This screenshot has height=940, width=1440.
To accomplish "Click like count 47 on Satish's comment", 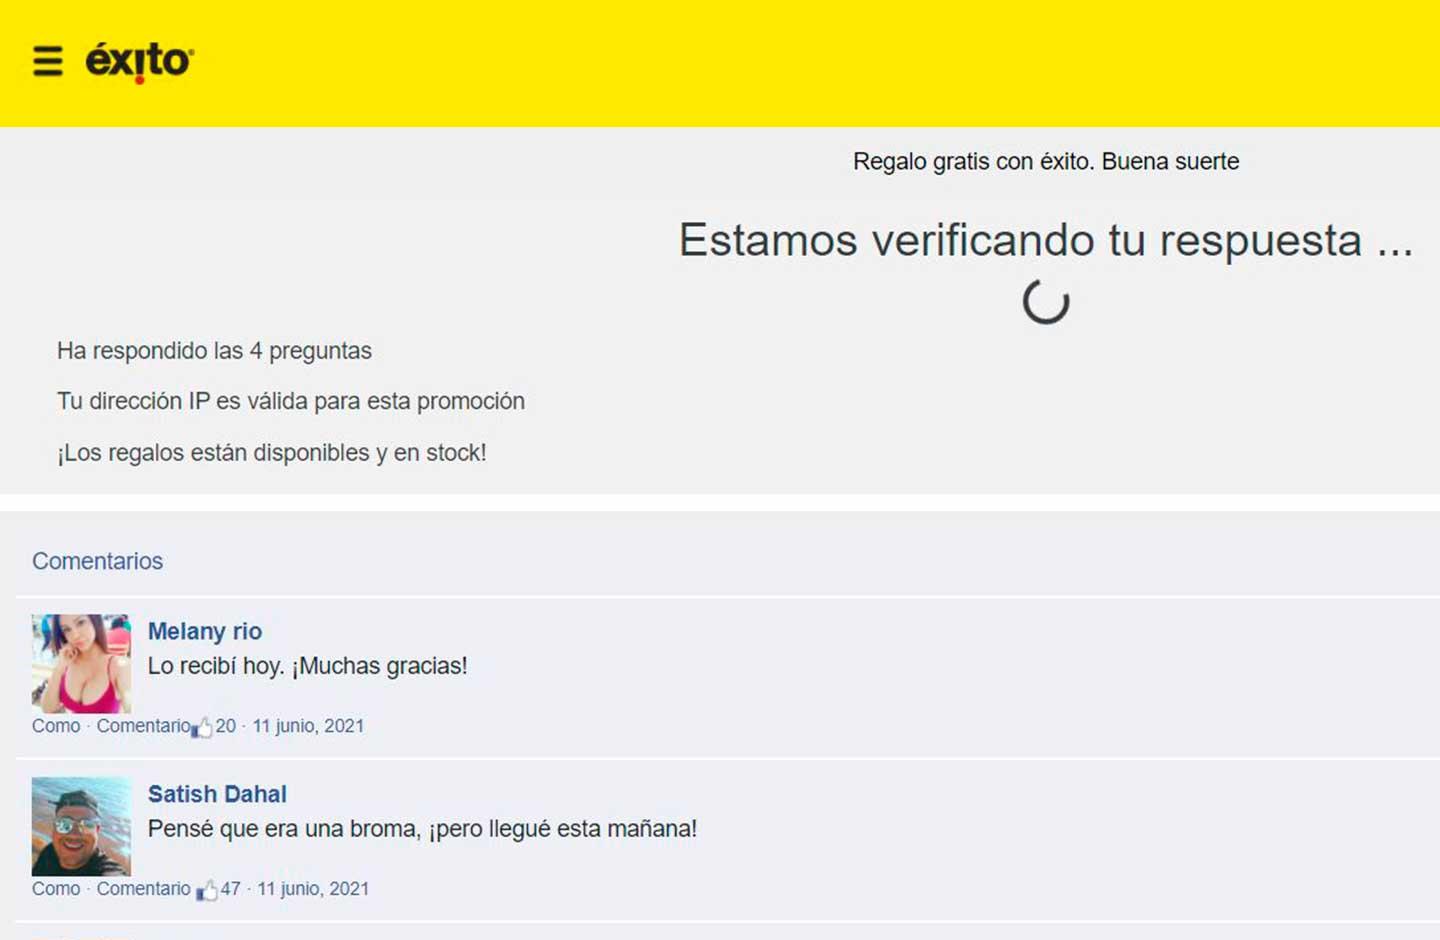I will [231, 889].
